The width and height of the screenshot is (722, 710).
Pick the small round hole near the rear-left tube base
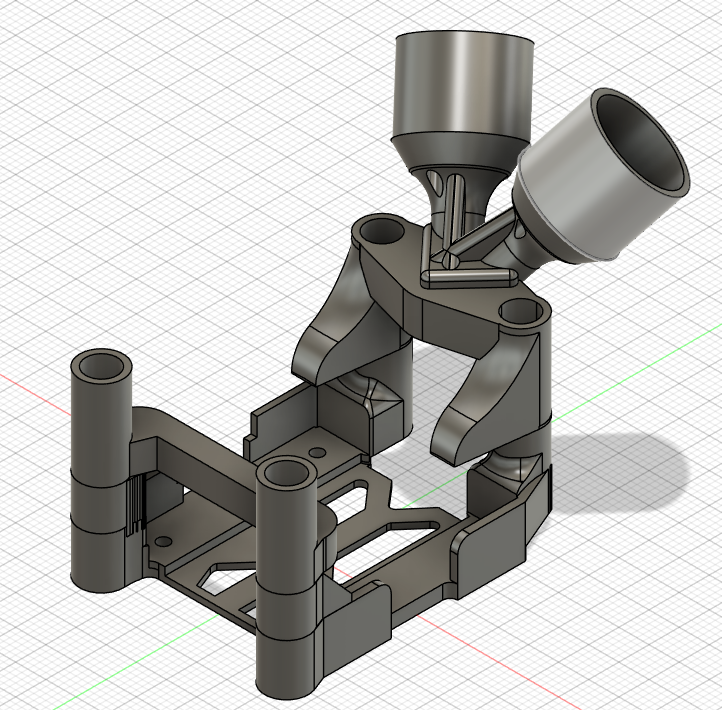coord(163,541)
